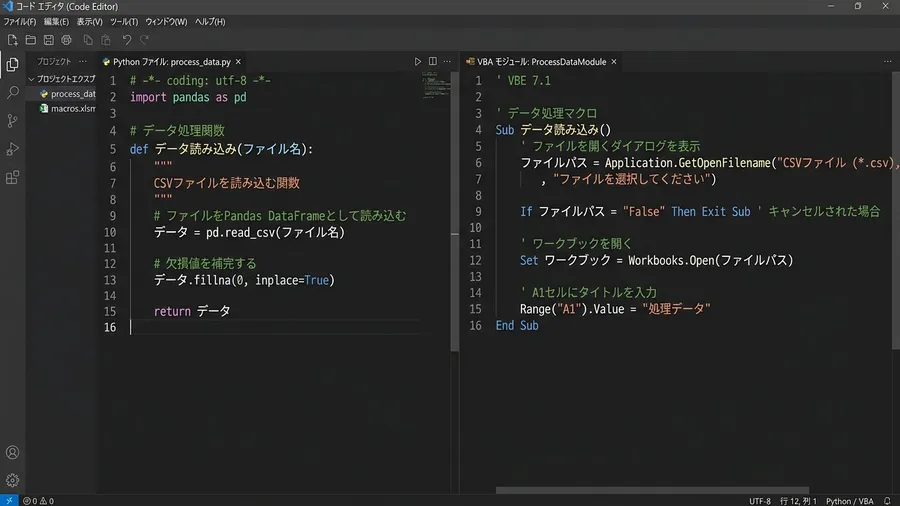
Task: Open notifications bell in status bar
Action: point(887,501)
